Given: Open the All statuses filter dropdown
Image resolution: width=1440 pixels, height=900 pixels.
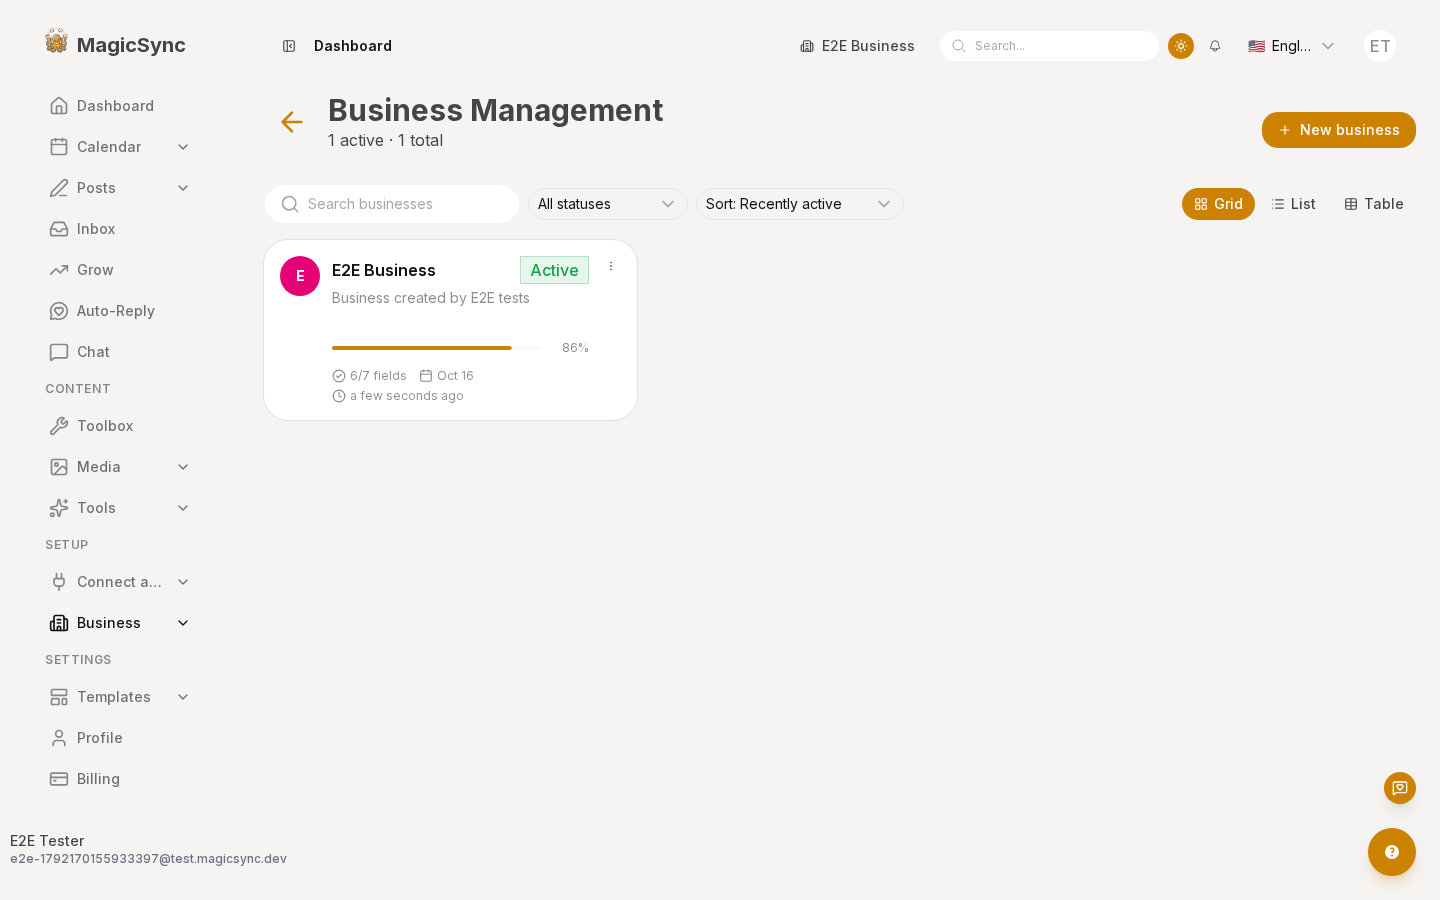Looking at the screenshot, I should pyautogui.click(x=608, y=204).
